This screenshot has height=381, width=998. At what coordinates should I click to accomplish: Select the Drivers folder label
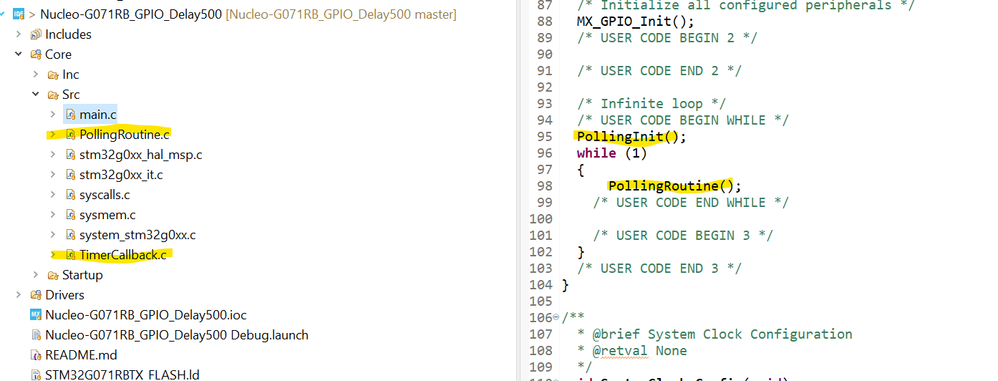coord(64,295)
